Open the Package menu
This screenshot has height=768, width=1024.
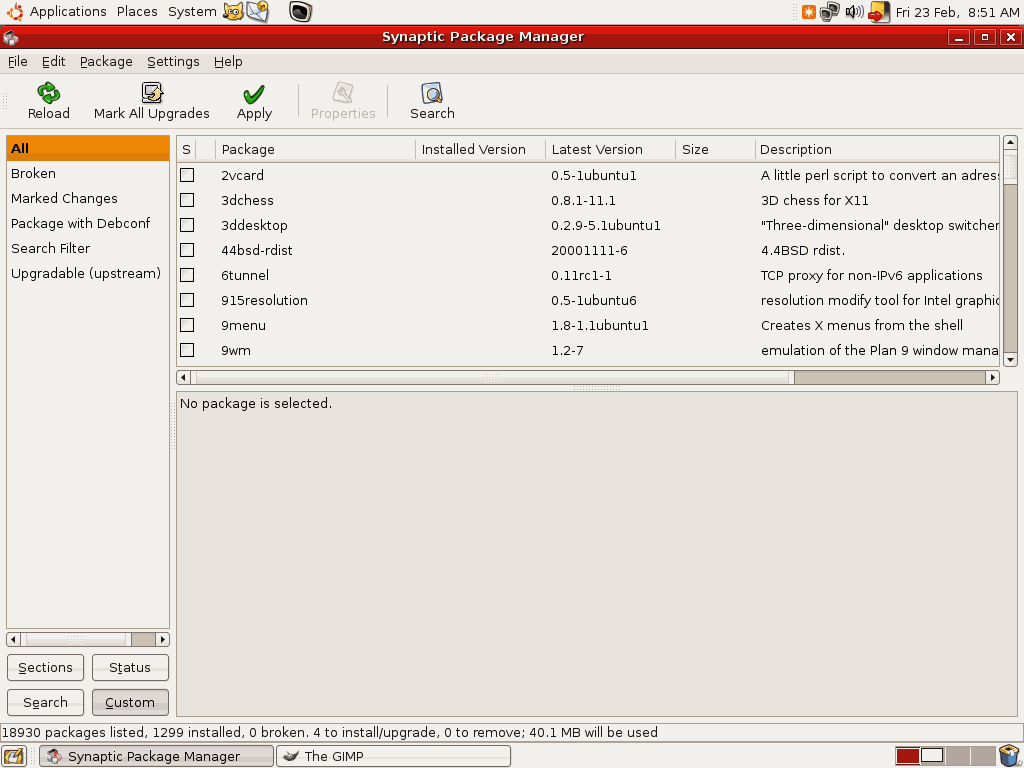pyautogui.click(x=106, y=61)
